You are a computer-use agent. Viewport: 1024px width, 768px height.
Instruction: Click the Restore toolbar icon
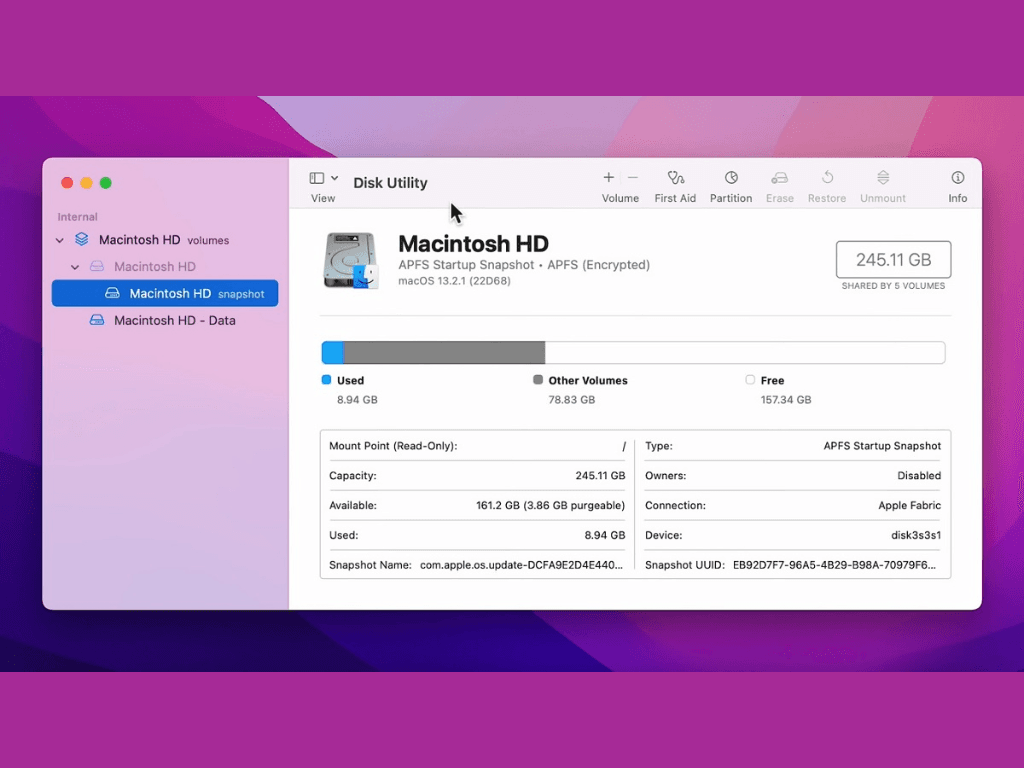tap(827, 178)
